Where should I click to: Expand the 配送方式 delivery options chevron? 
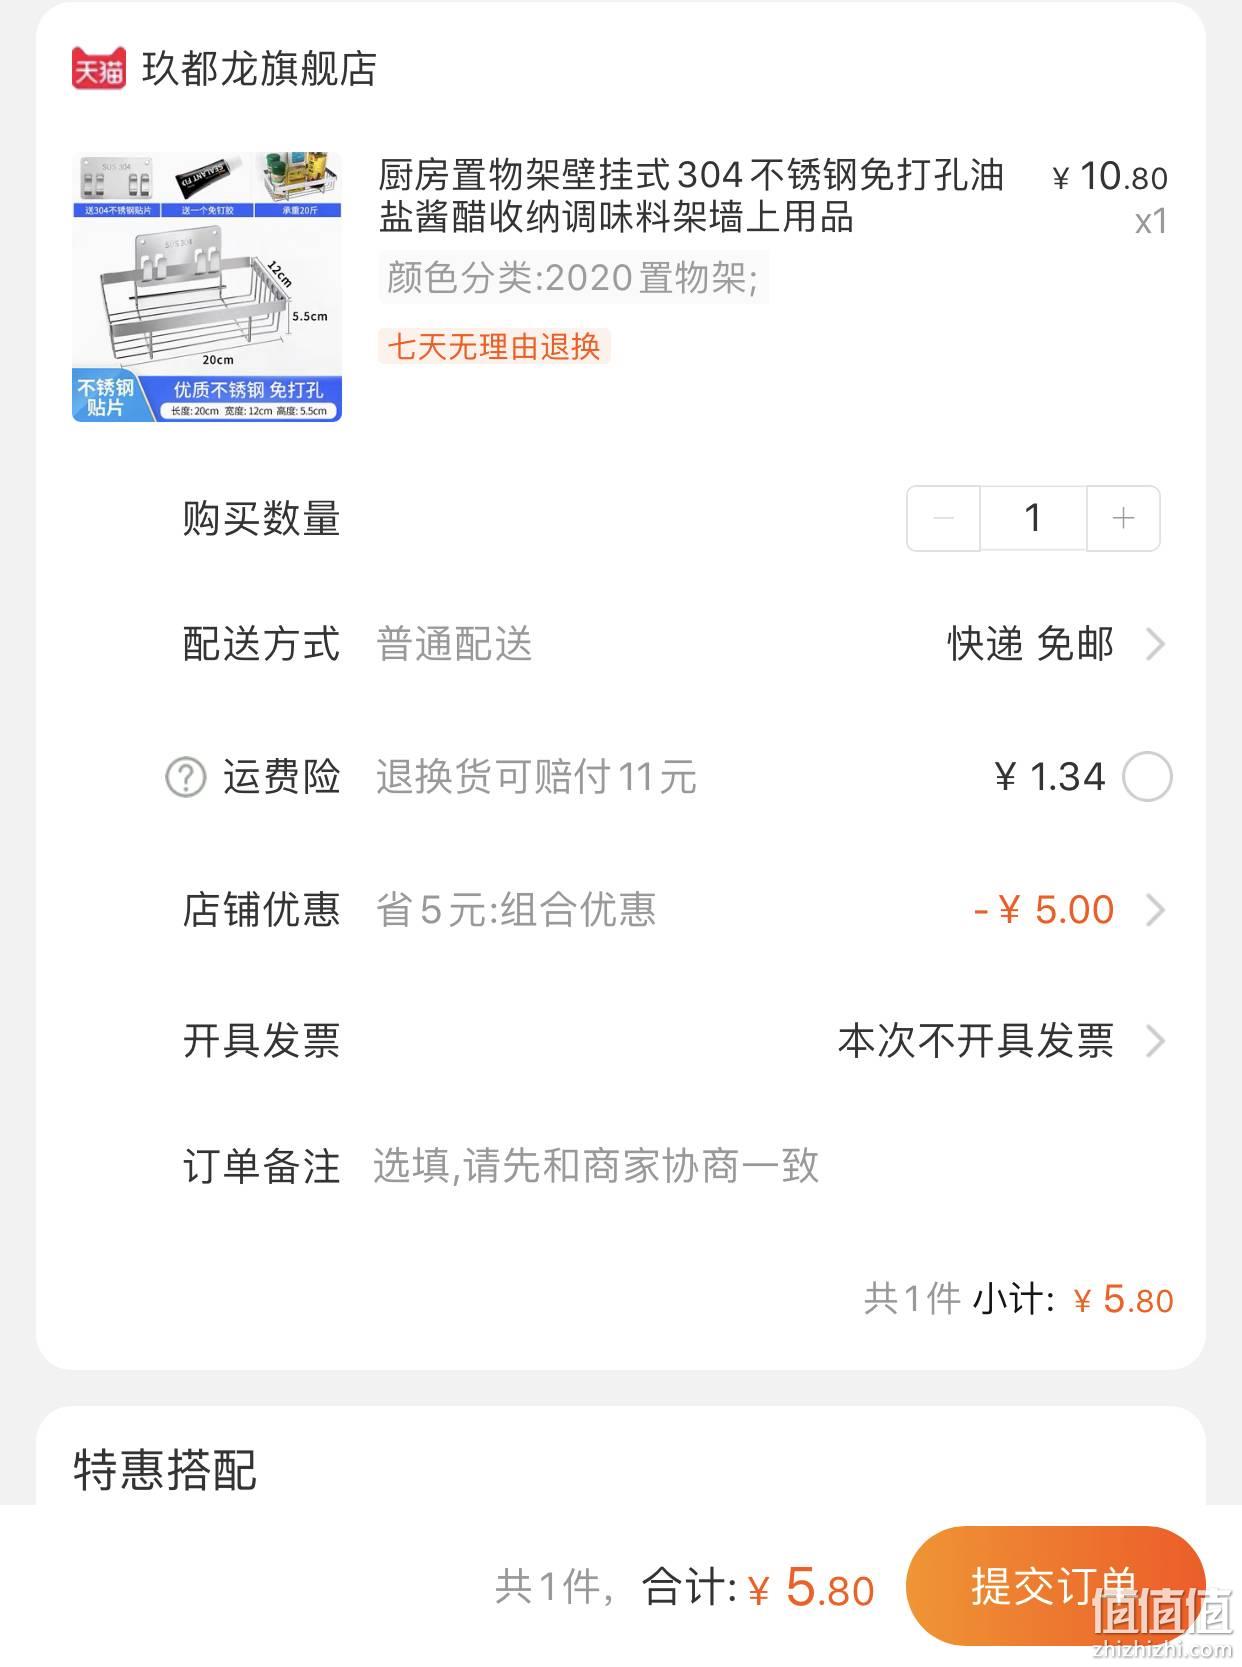click(x=1155, y=645)
